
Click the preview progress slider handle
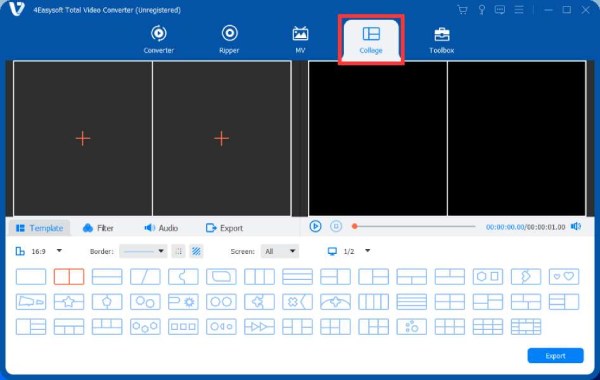point(355,227)
